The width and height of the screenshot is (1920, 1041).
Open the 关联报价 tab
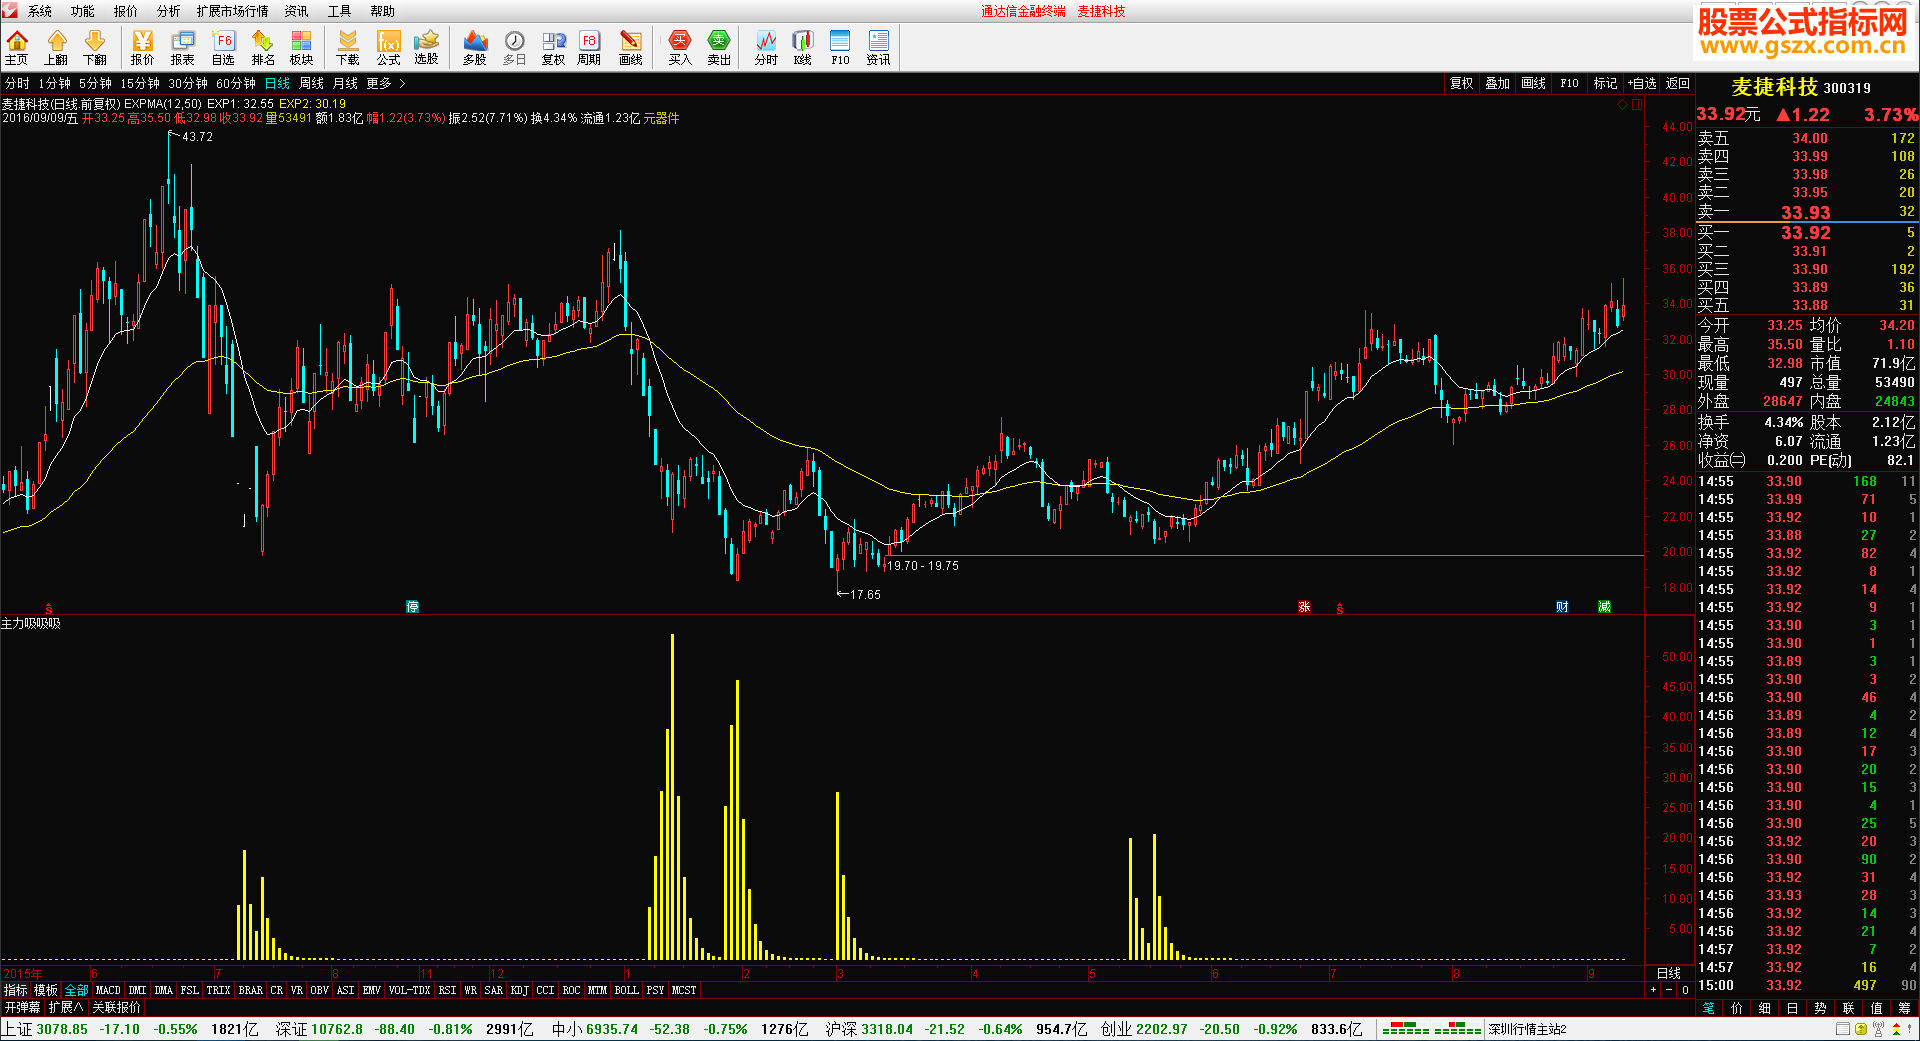tap(117, 1007)
